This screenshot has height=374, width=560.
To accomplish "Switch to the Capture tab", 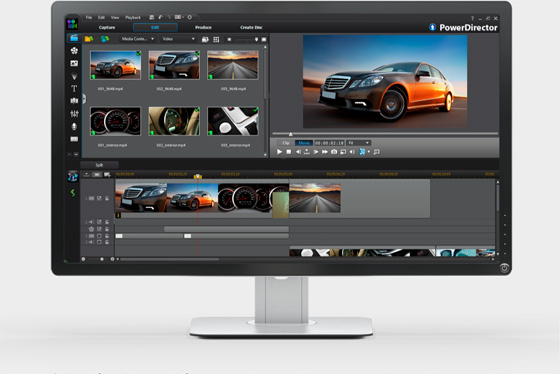I will pyautogui.click(x=107, y=28).
